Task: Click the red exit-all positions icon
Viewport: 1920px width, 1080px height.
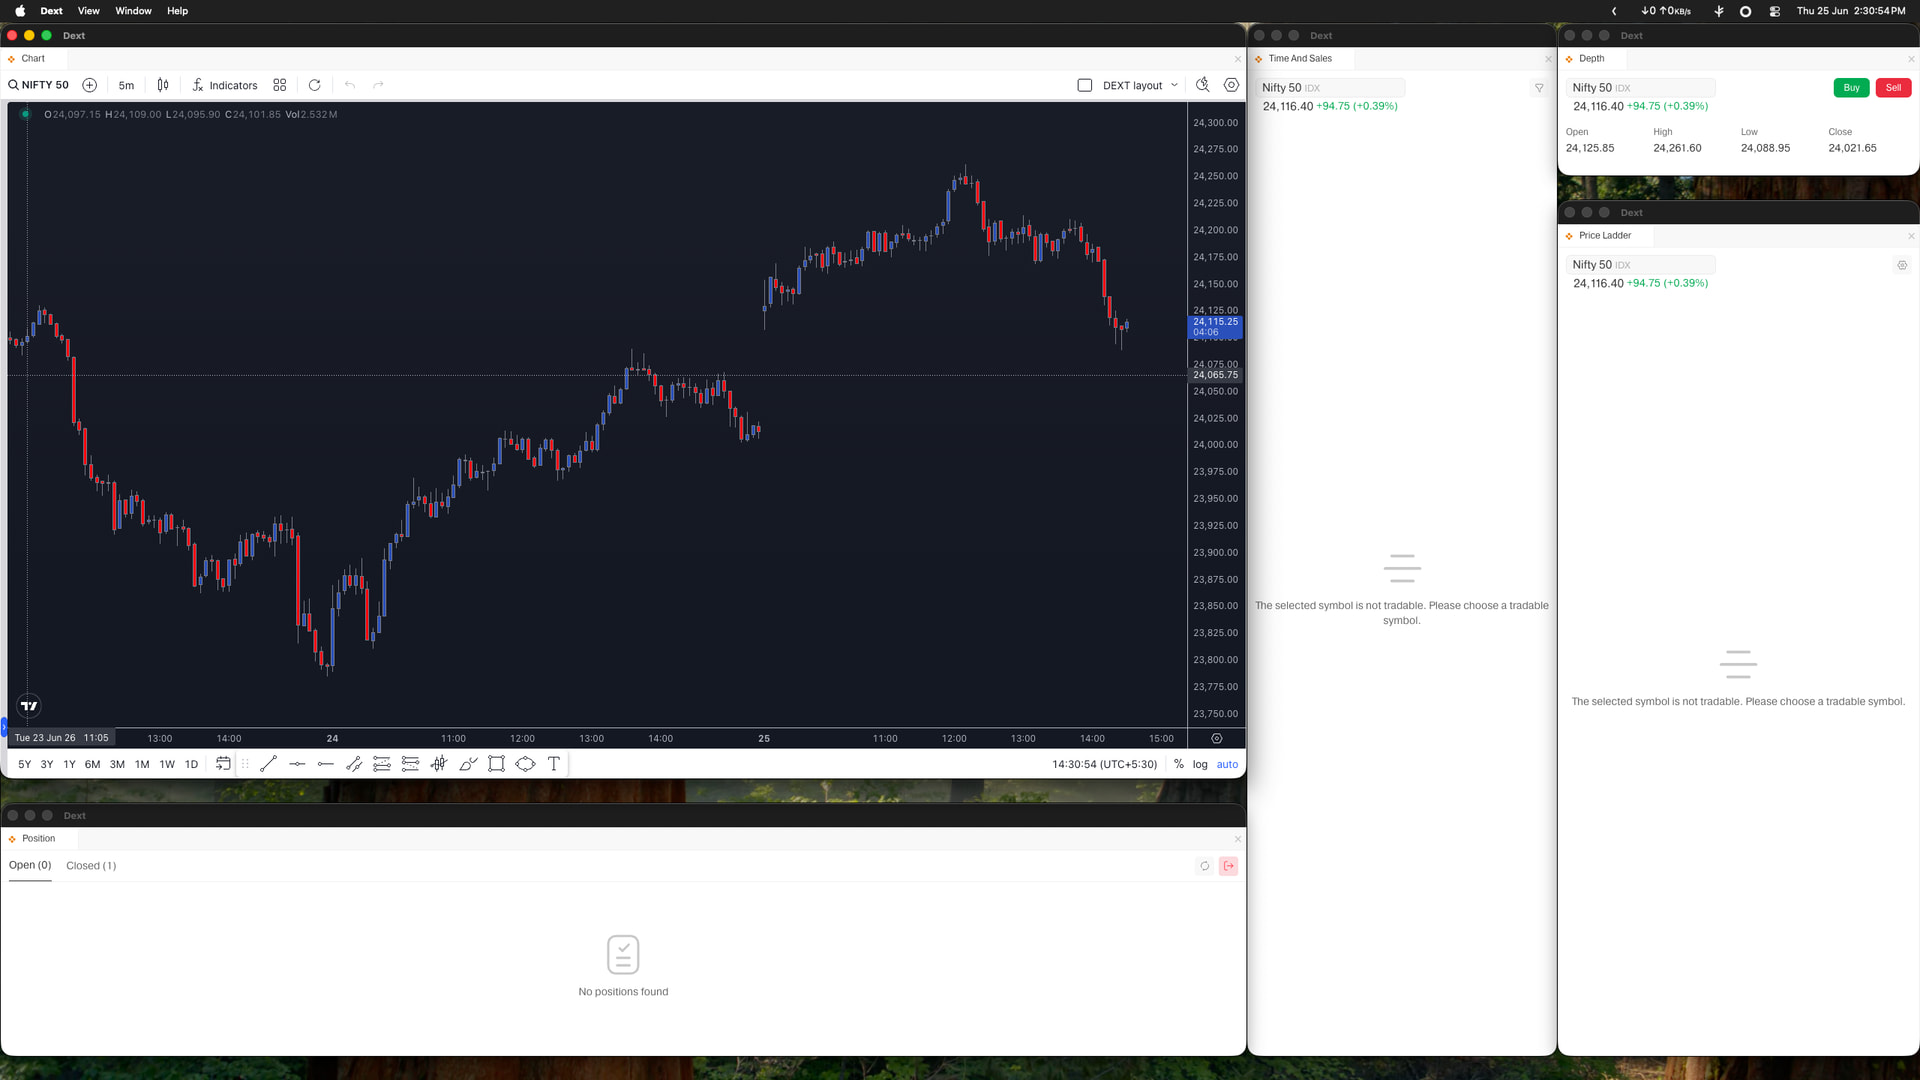Action: click(1229, 867)
